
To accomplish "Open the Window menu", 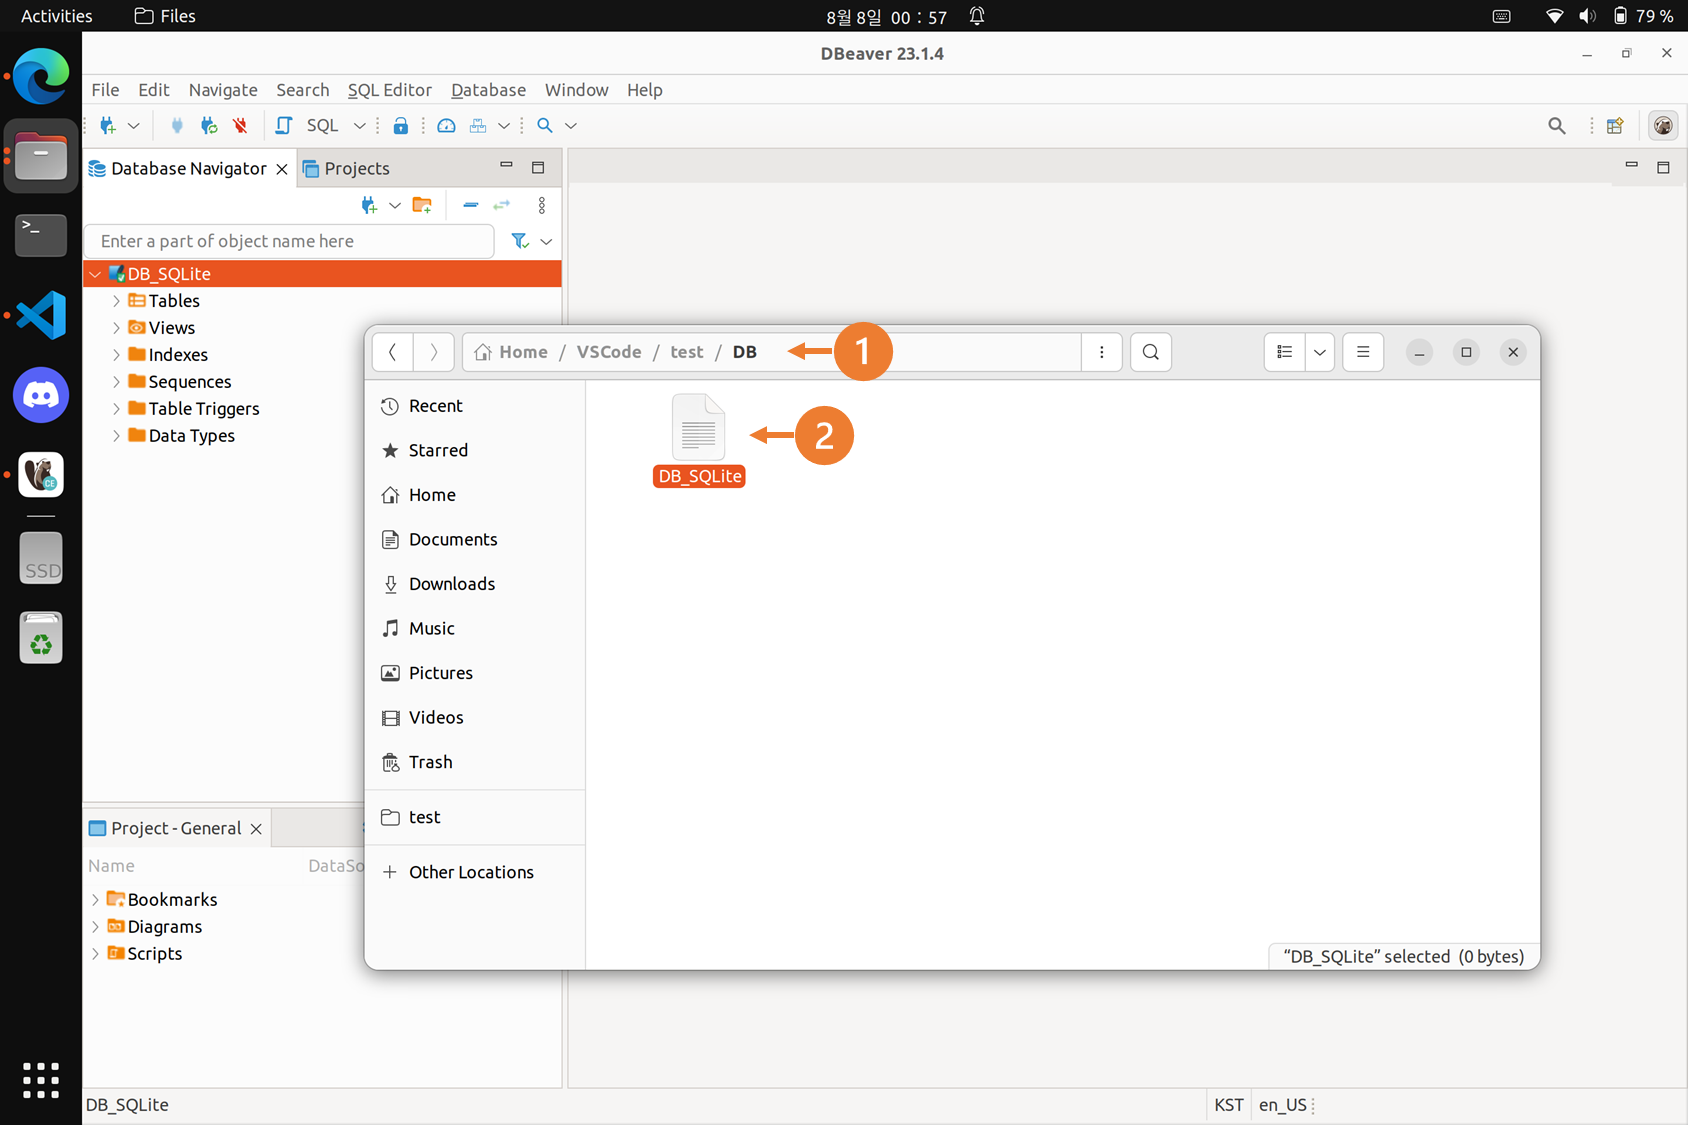I will tap(576, 90).
